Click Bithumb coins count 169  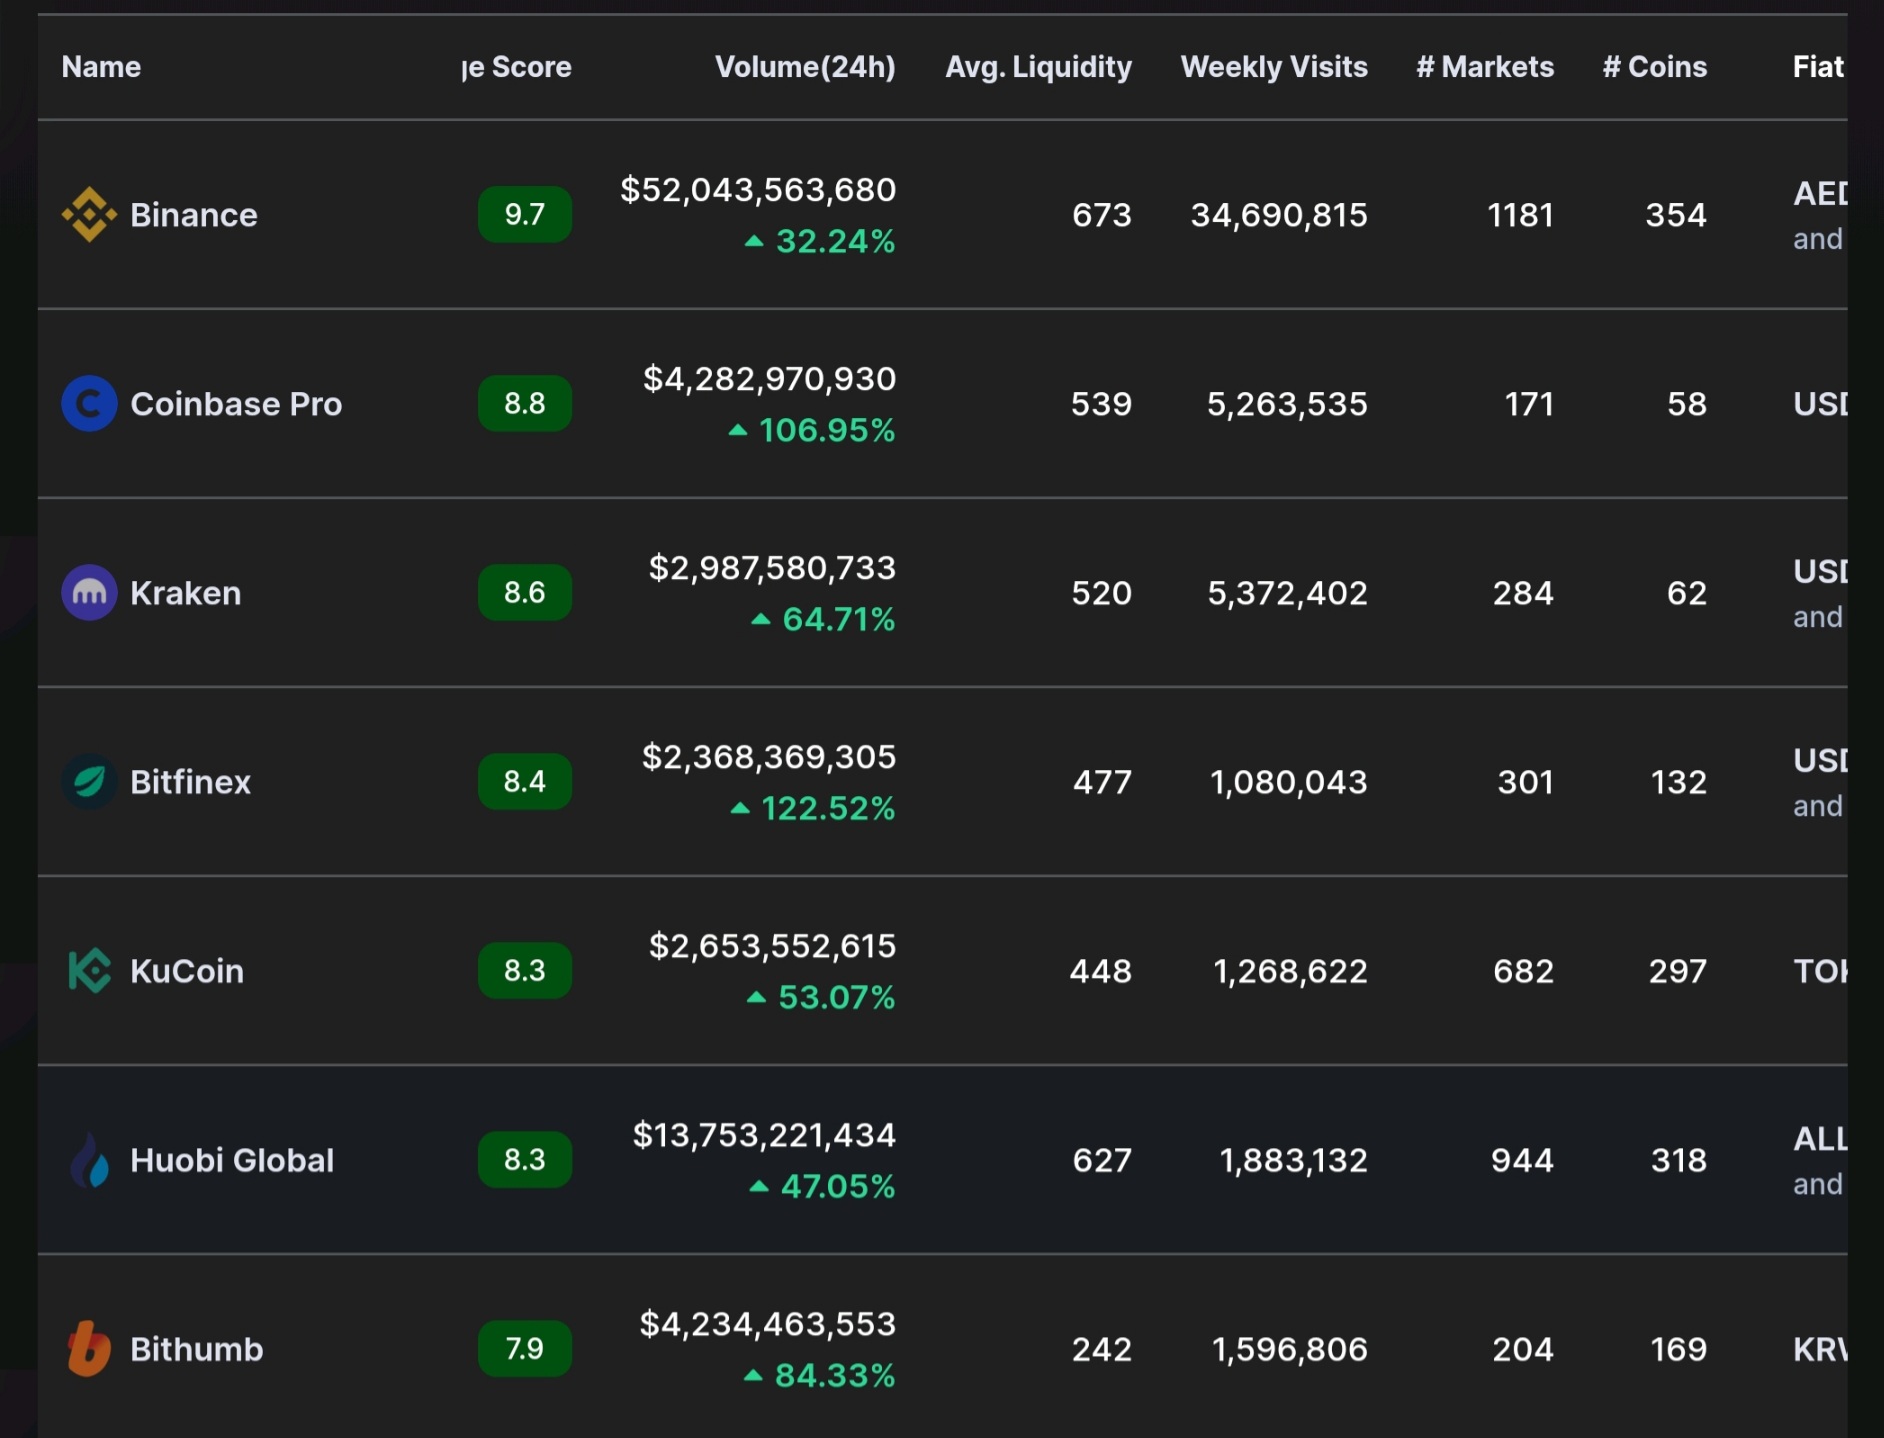pos(1679,1349)
